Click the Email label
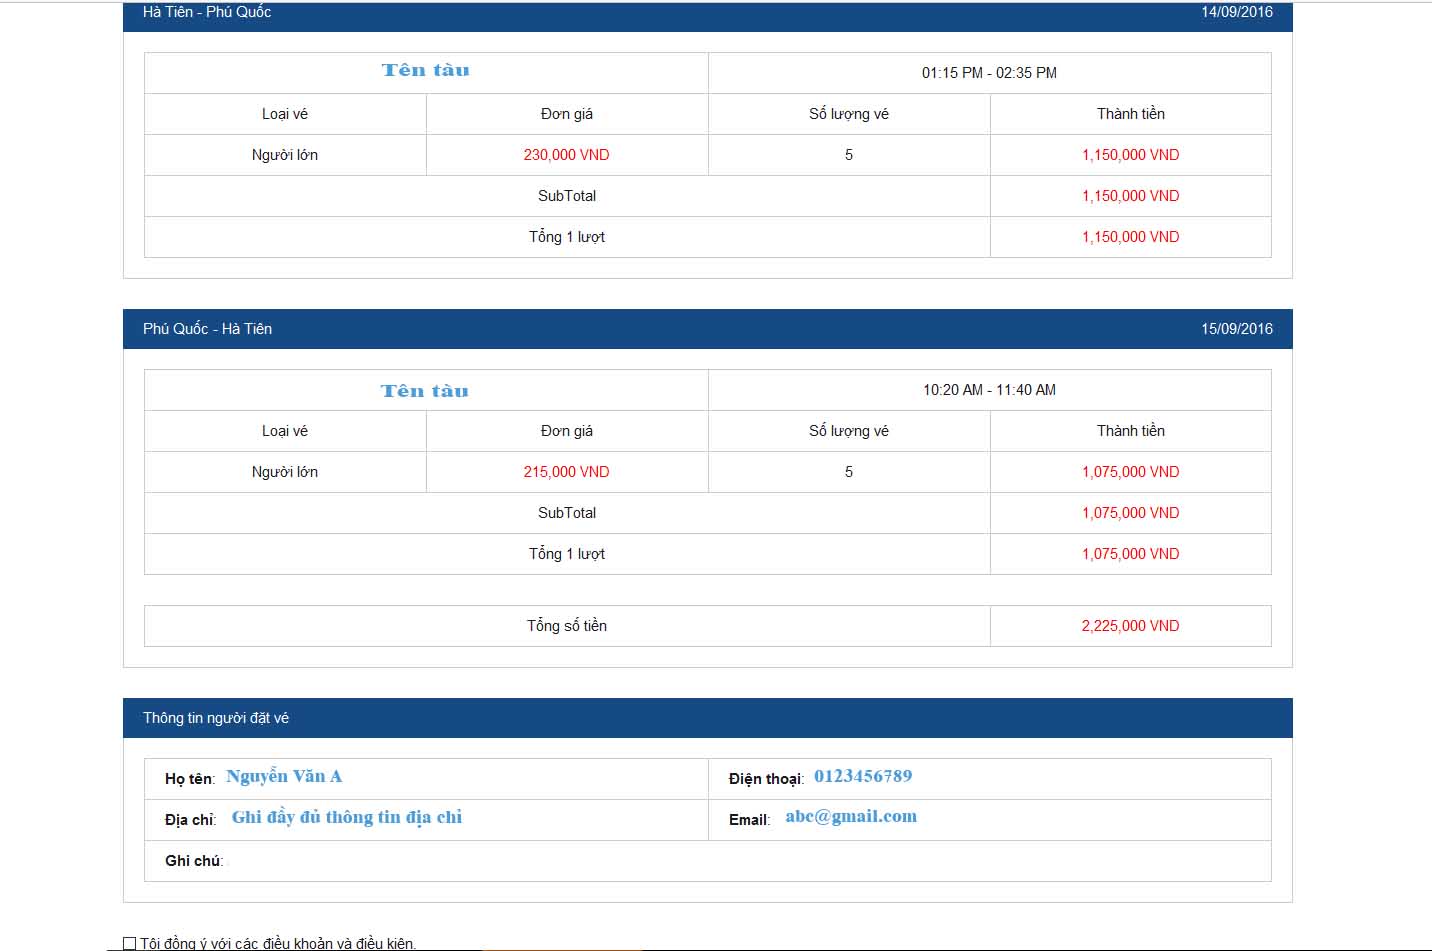This screenshot has width=1432, height=951. 749,820
